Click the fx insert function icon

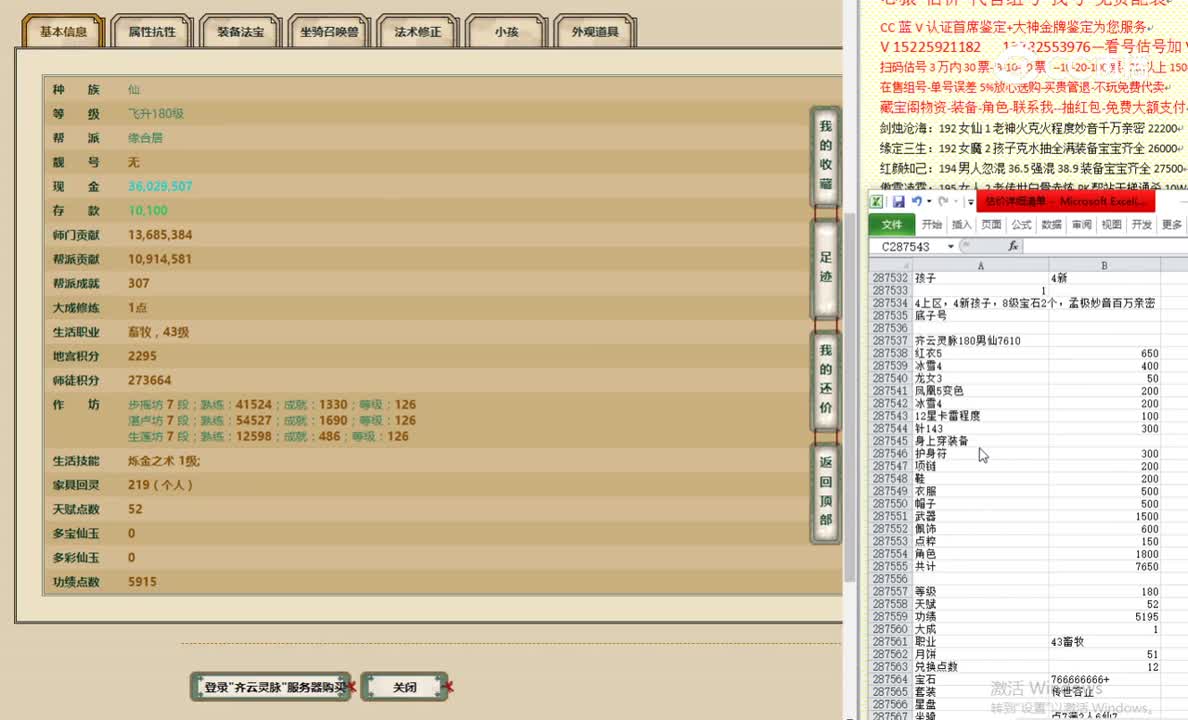(x=1013, y=246)
